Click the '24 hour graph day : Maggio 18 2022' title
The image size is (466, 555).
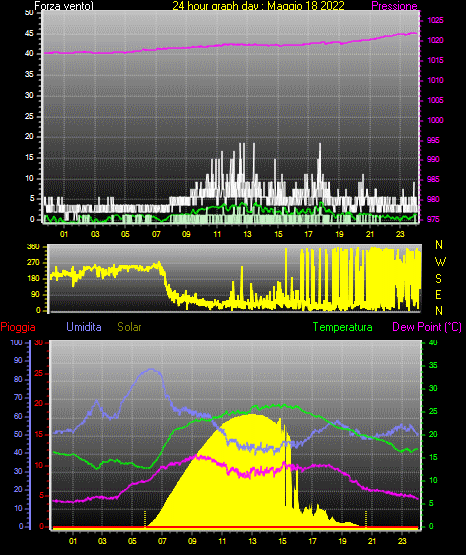coord(258,6)
